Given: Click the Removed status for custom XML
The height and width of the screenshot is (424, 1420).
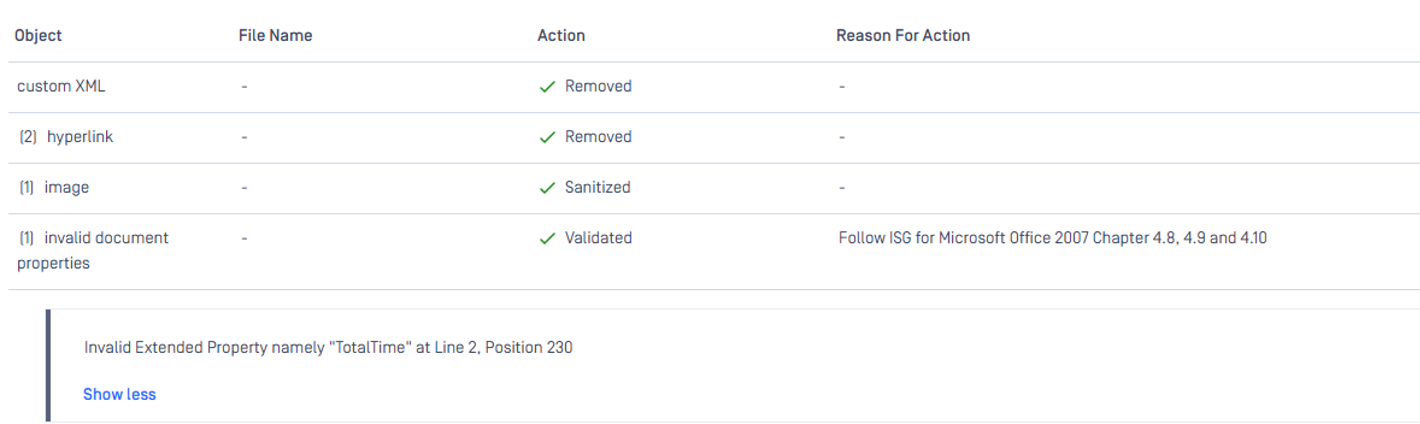Looking at the screenshot, I should [598, 86].
